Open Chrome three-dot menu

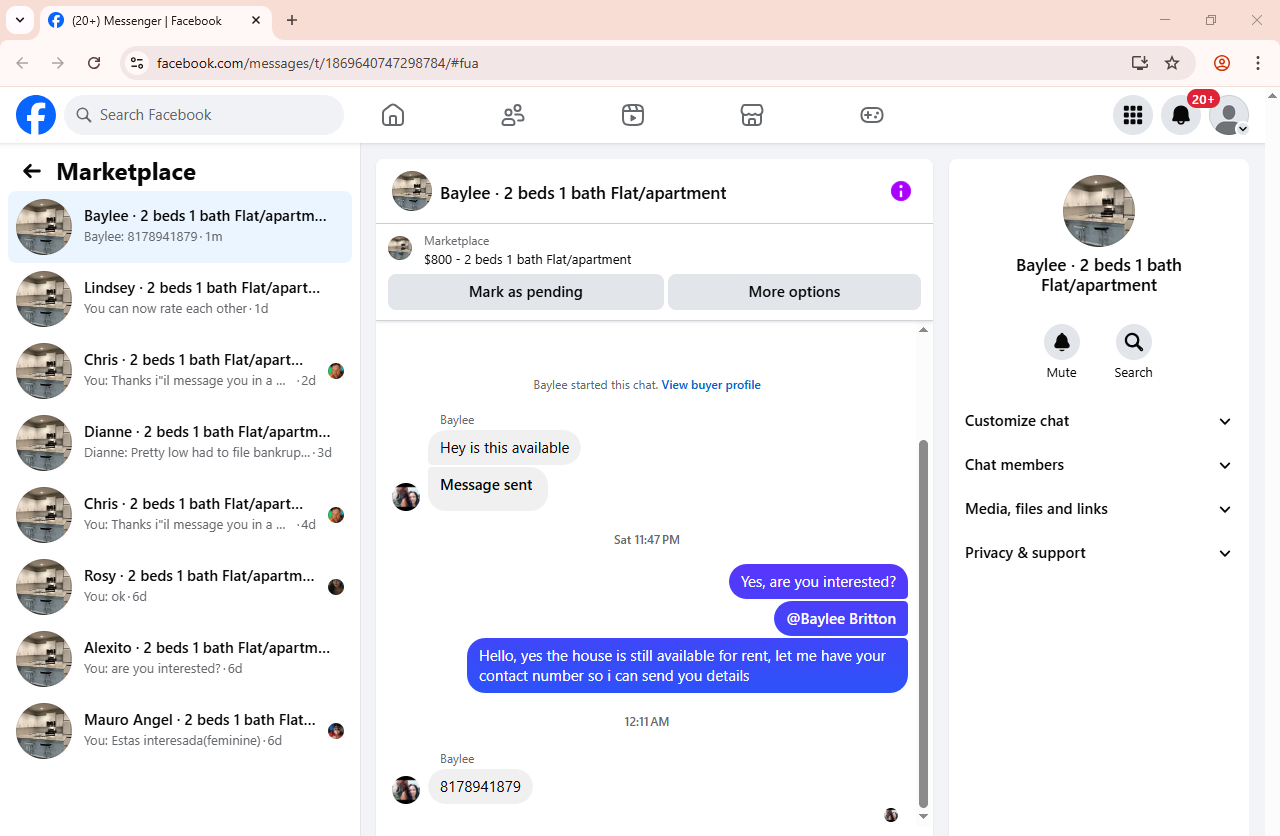click(1258, 63)
